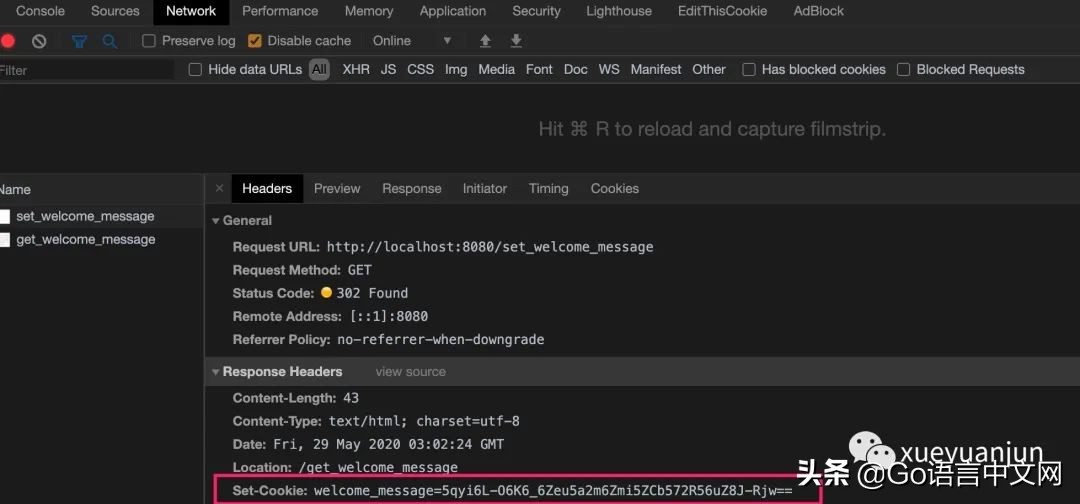Filter requests by Doc
Viewport: 1080px width, 504px height.
click(x=576, y=70)
